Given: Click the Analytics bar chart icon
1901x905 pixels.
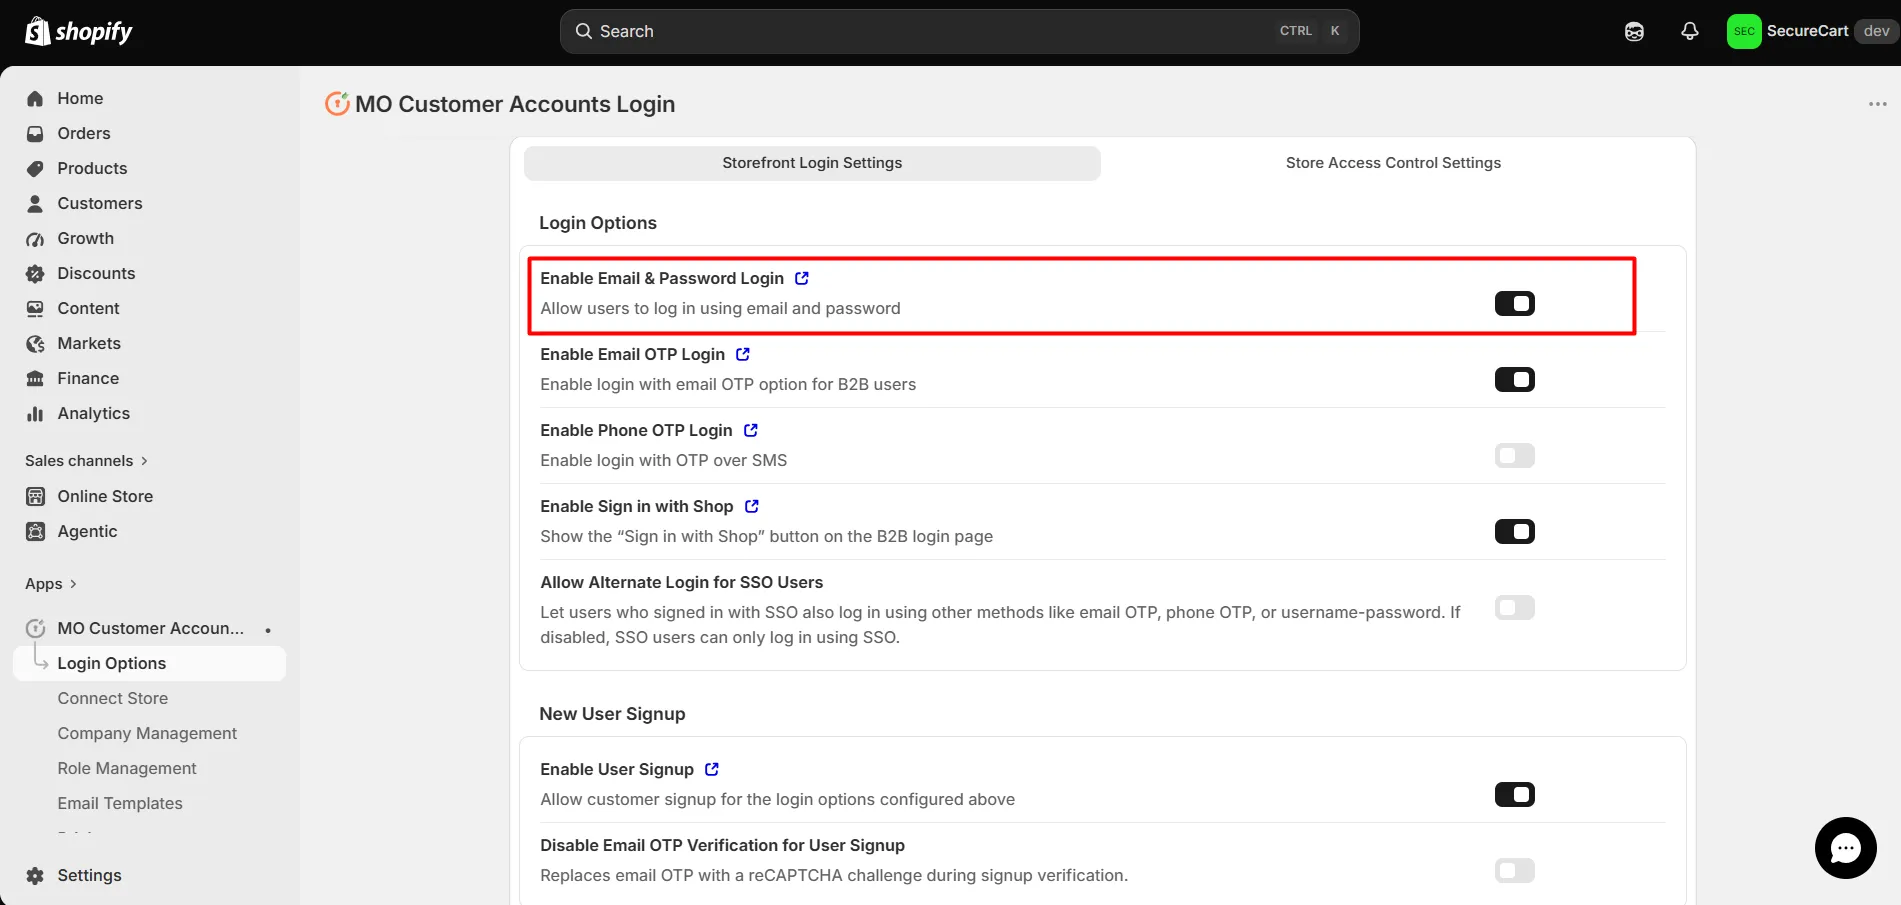Looking at the screenshot, I should (35, 413).
